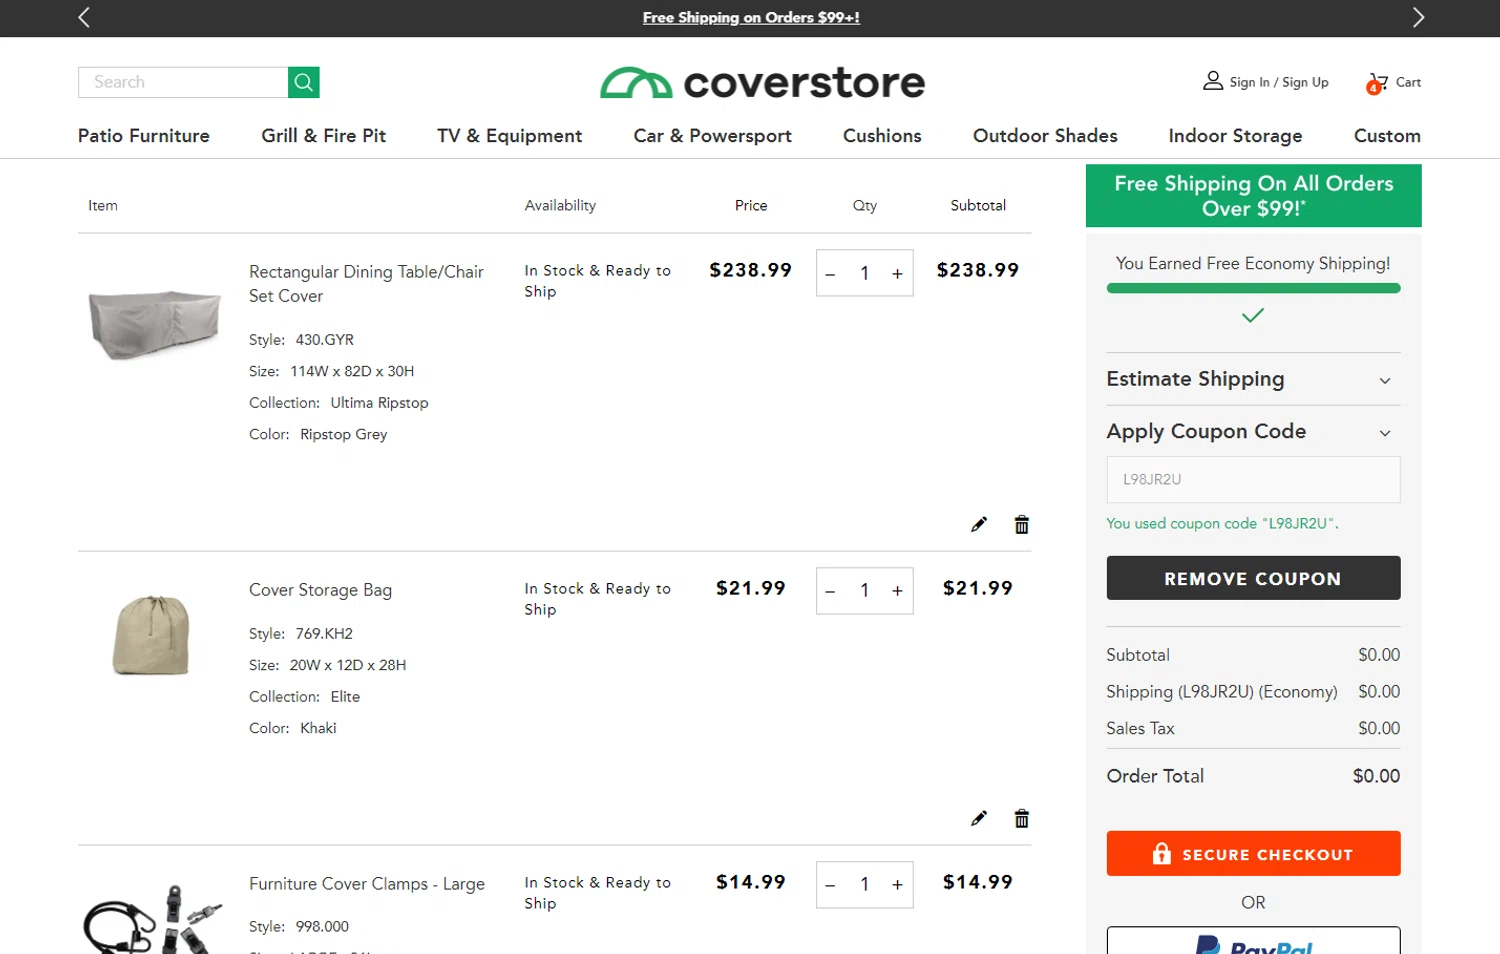Open the Cover Storage Bag product link
This screenshot has width=1500, height=954.
tap(320, 590)
